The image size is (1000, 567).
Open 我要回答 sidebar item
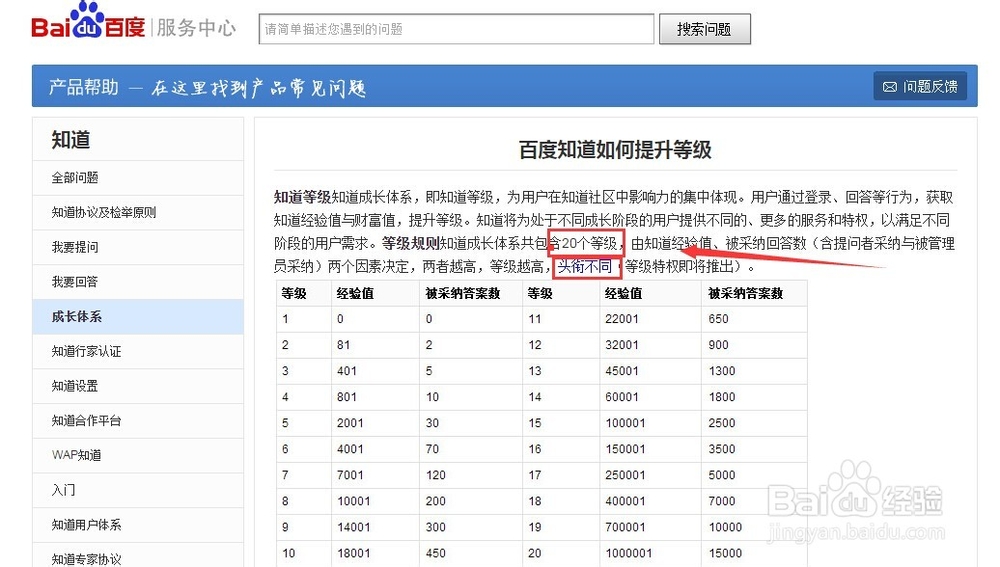(138, 282)
